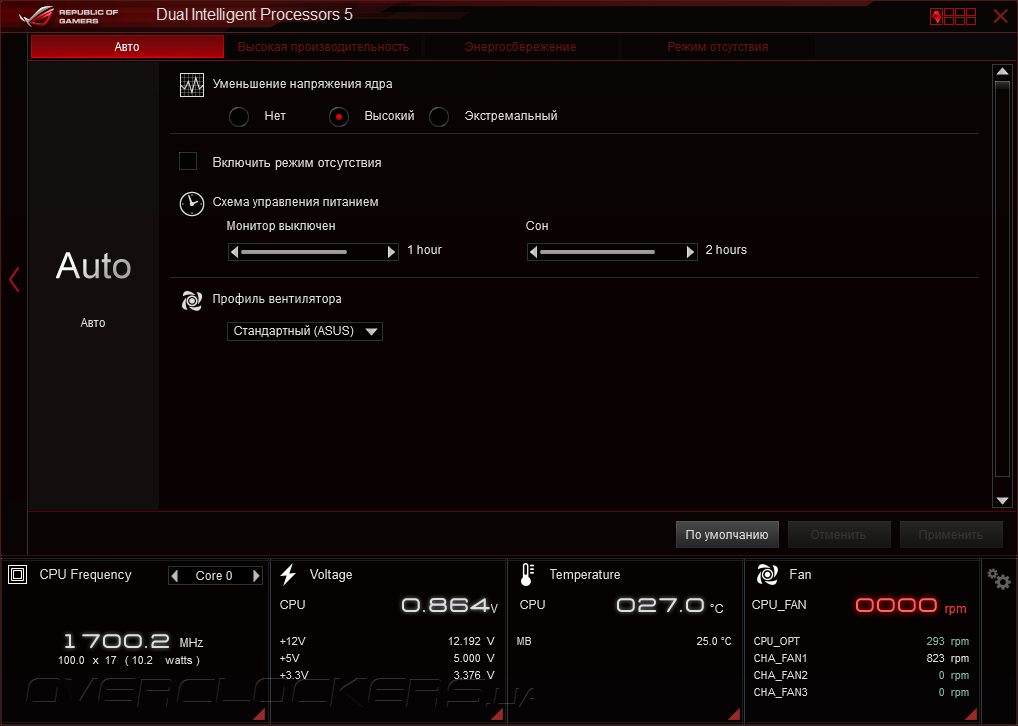This screenshot has height=726, width=1018.
Task: Increase Монитор выключен time with right arrow
Action: pyautogui.click(x=391, y=252)
